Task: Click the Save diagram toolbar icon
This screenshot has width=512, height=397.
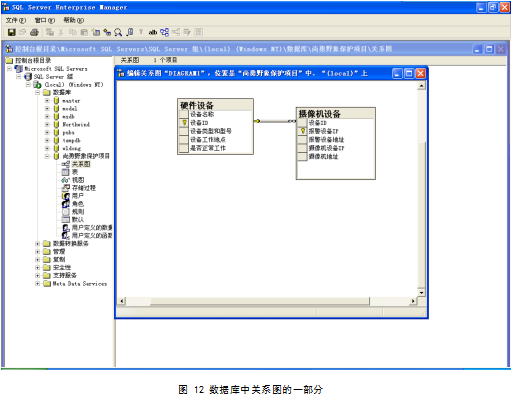Action: pos(12,32)
